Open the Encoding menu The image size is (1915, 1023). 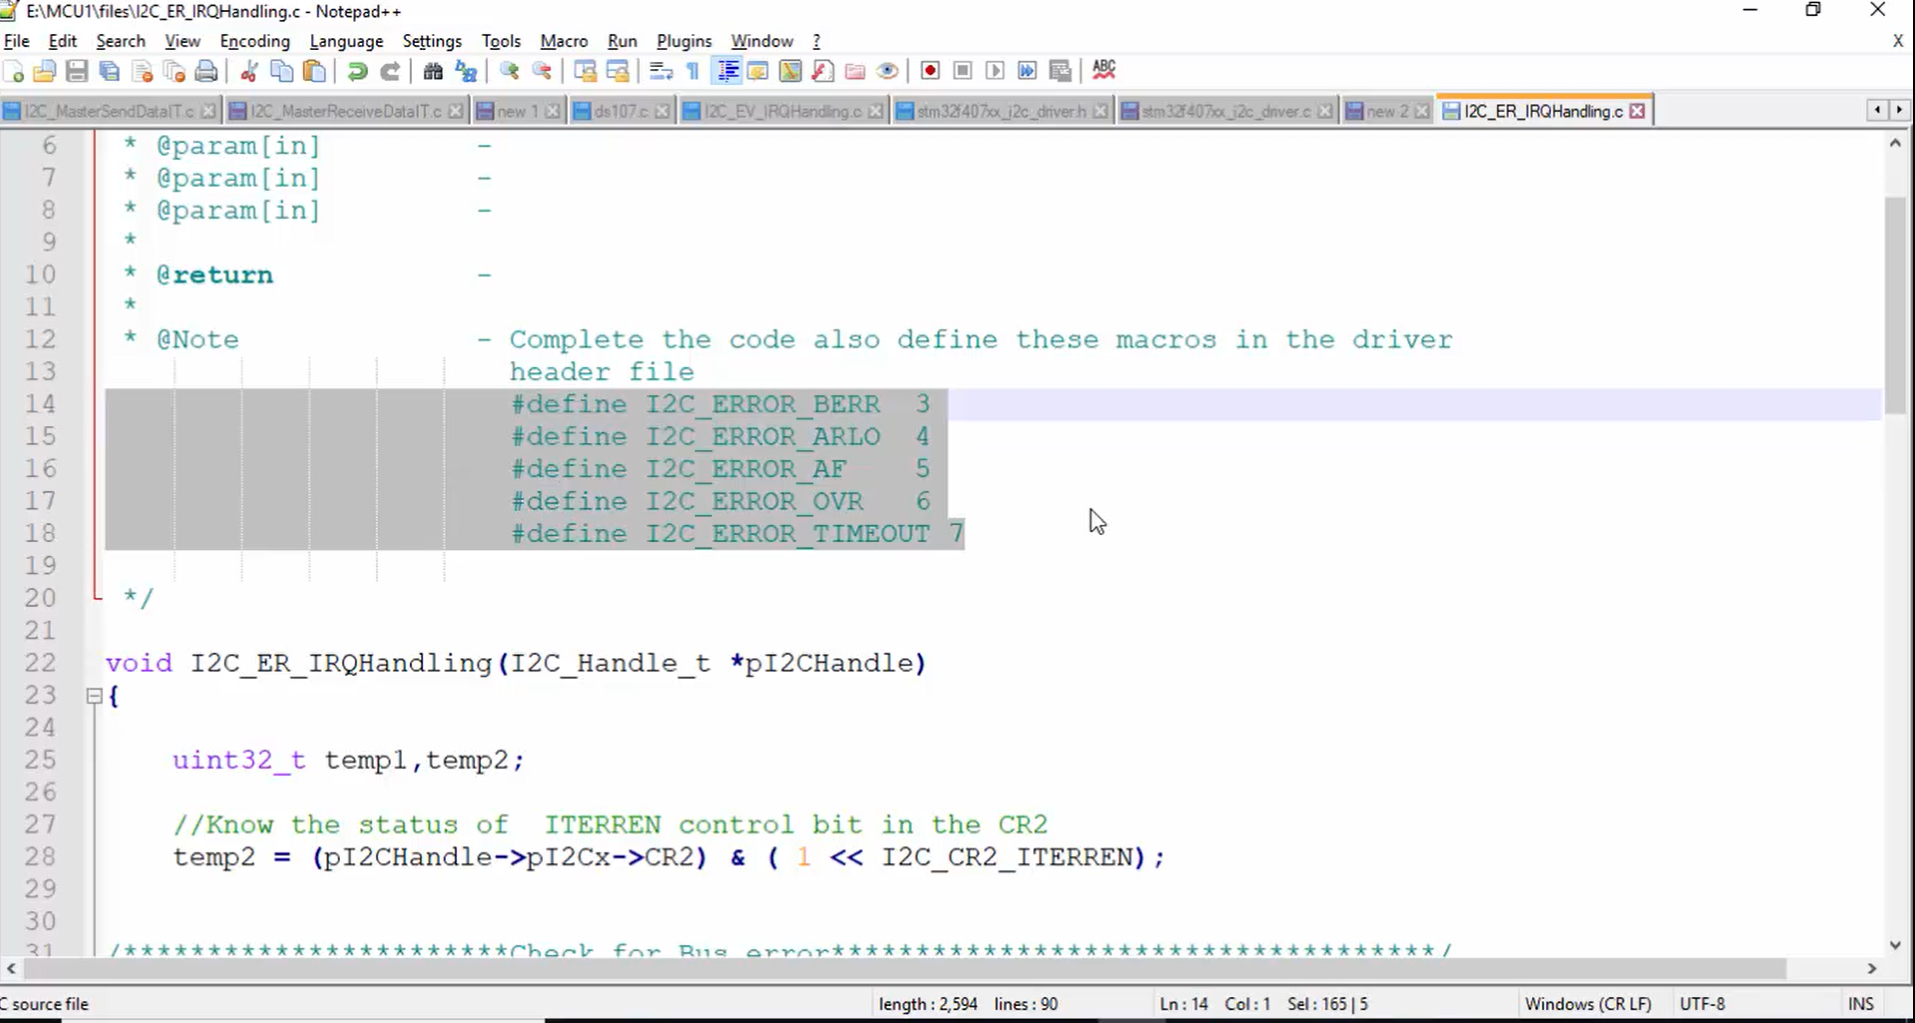pos(255,41)
